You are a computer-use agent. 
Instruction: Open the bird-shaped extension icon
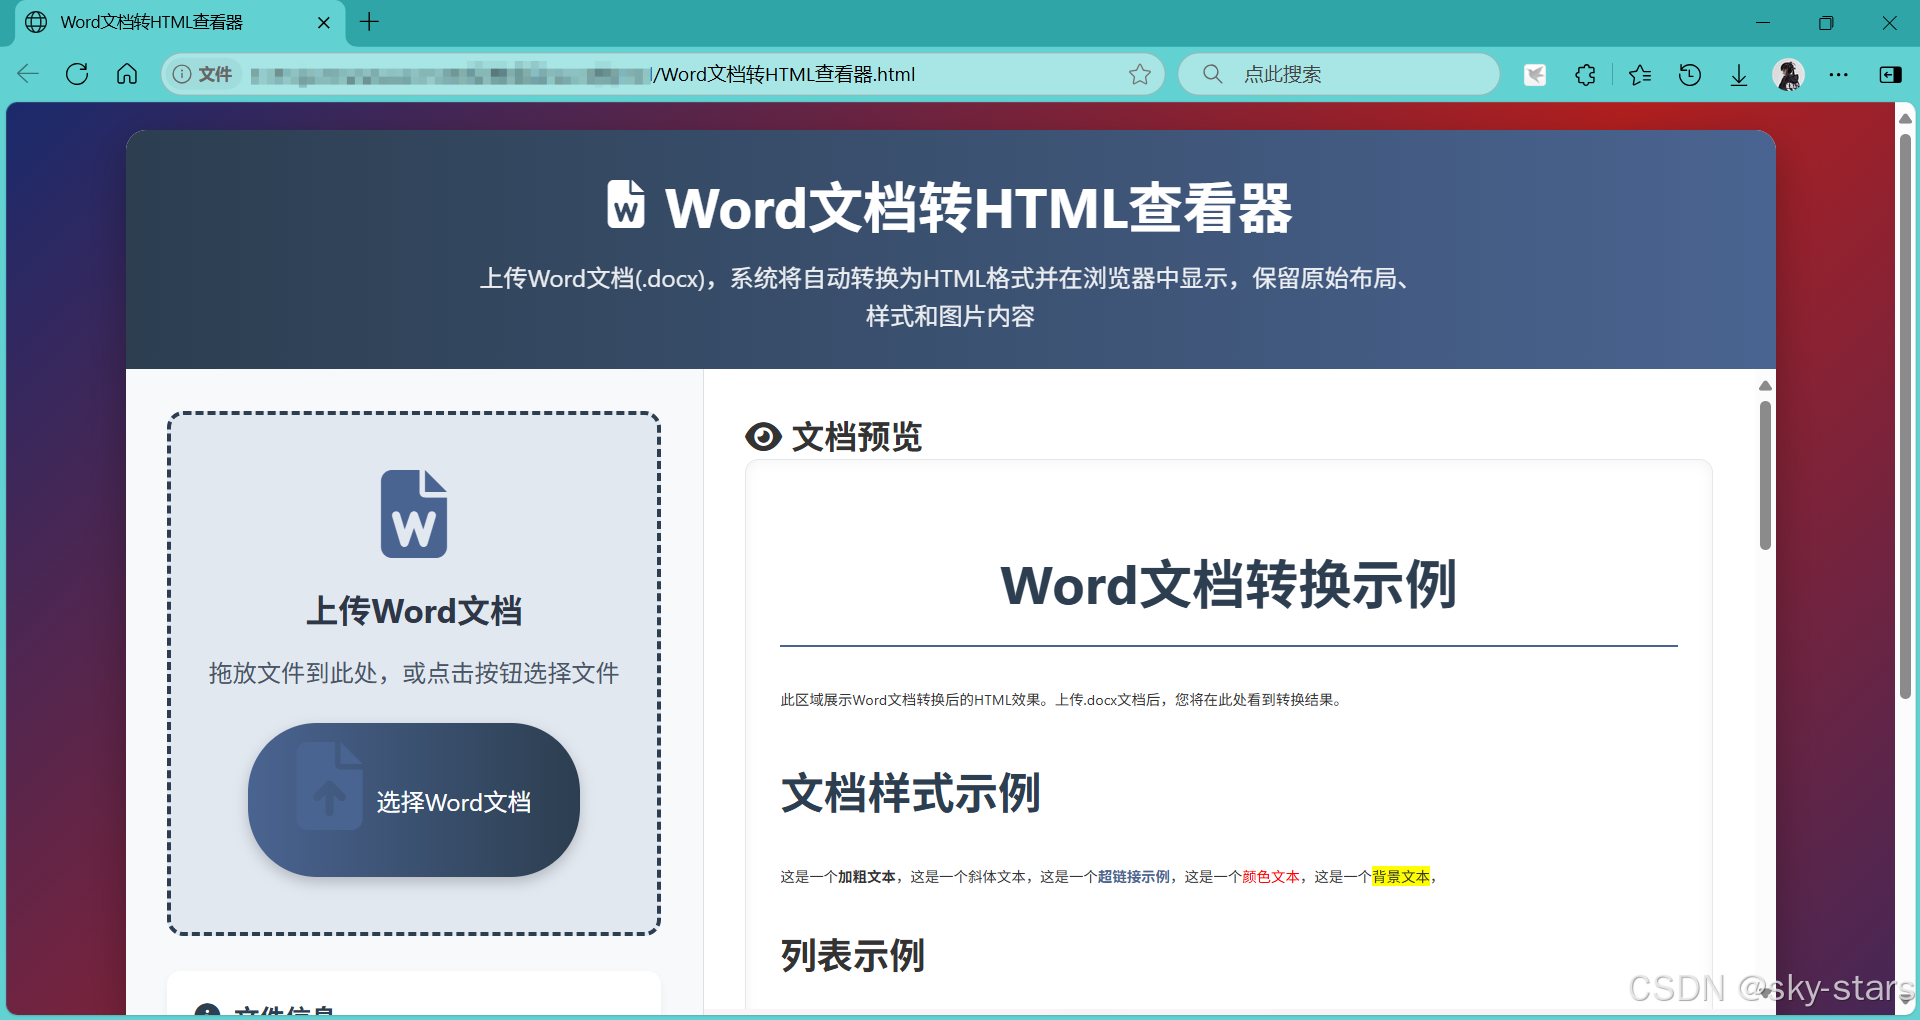click(x=1535, y=74)
